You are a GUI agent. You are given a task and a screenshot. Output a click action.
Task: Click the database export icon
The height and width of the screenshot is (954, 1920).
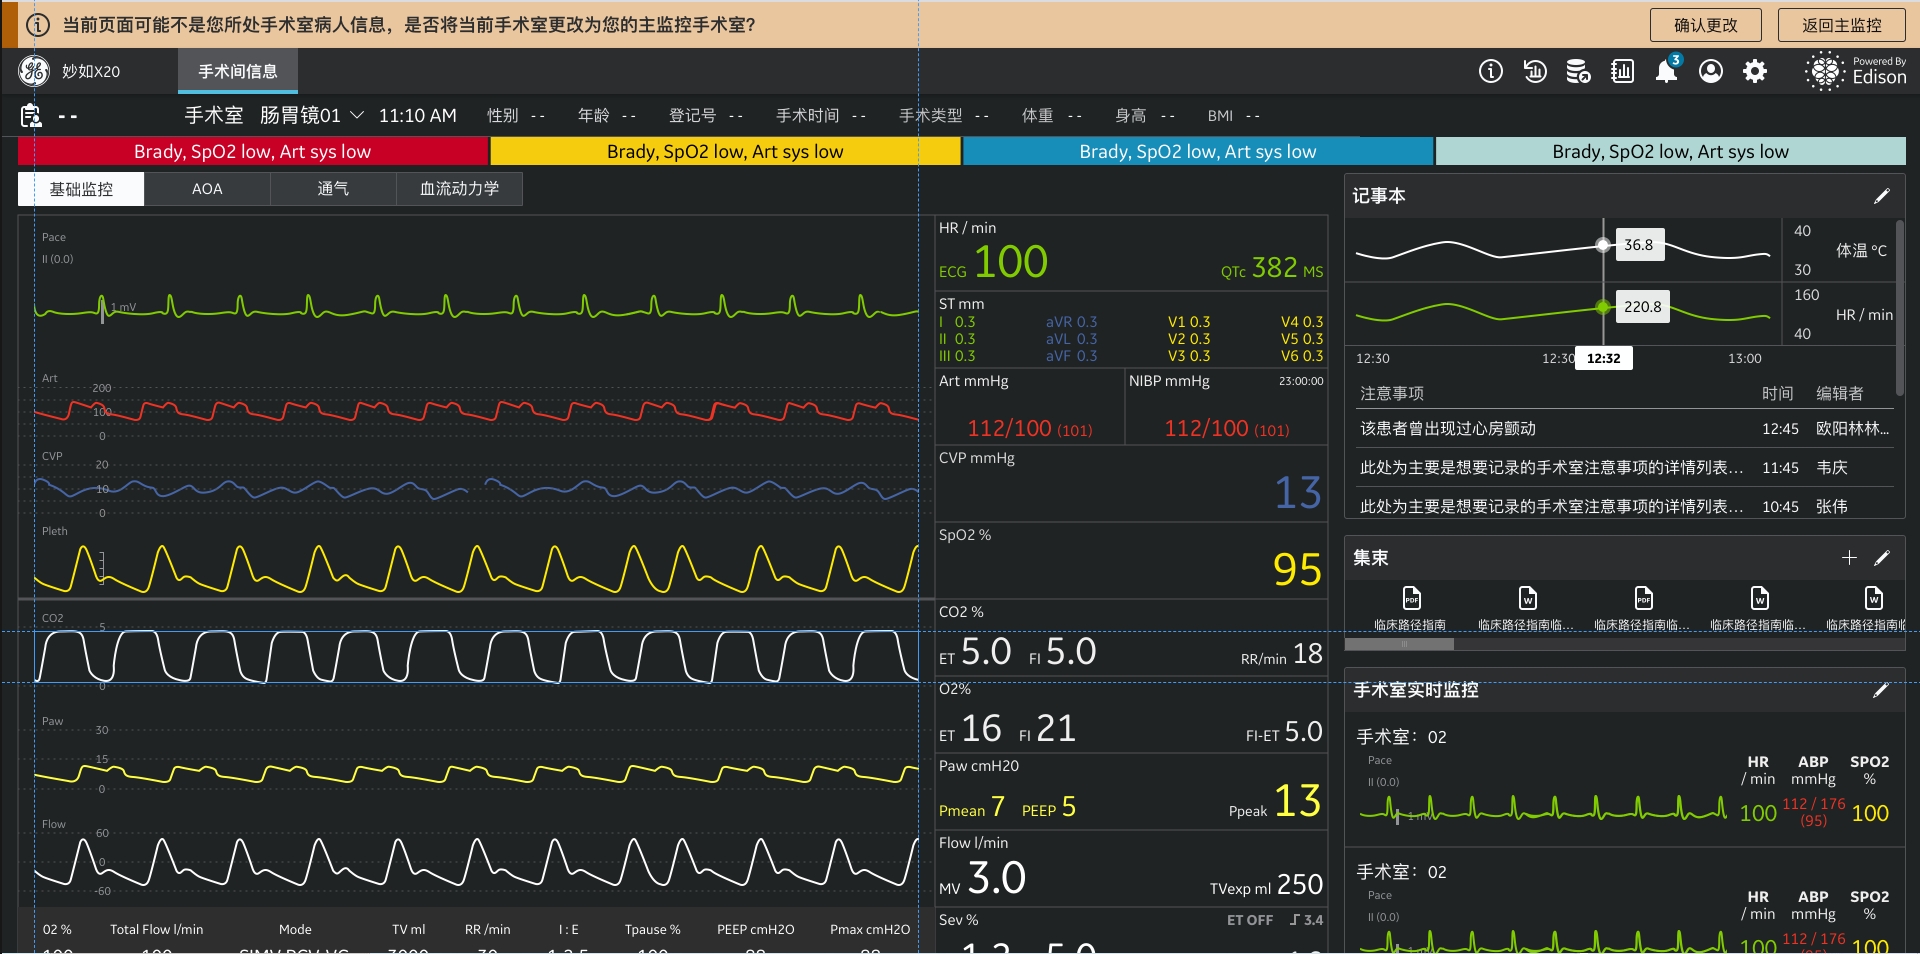pos(1579,71)
